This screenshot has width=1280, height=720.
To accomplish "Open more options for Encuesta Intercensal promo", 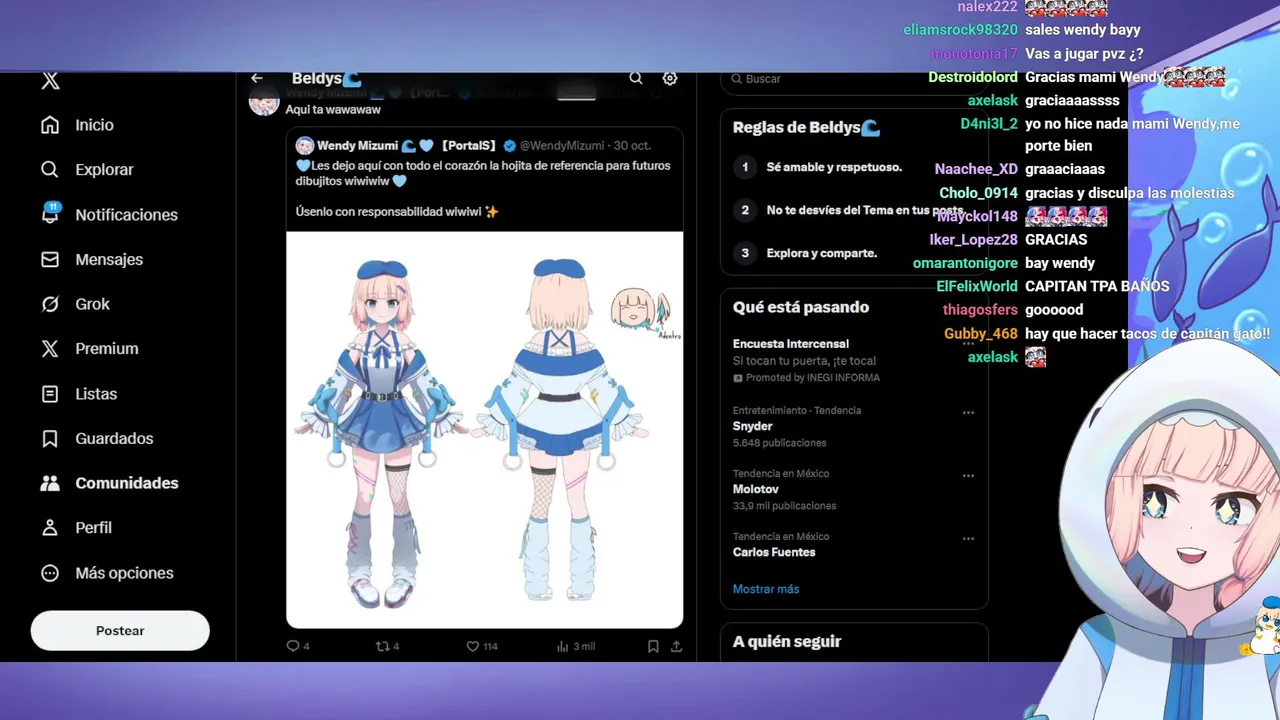I will click(968, 343).
